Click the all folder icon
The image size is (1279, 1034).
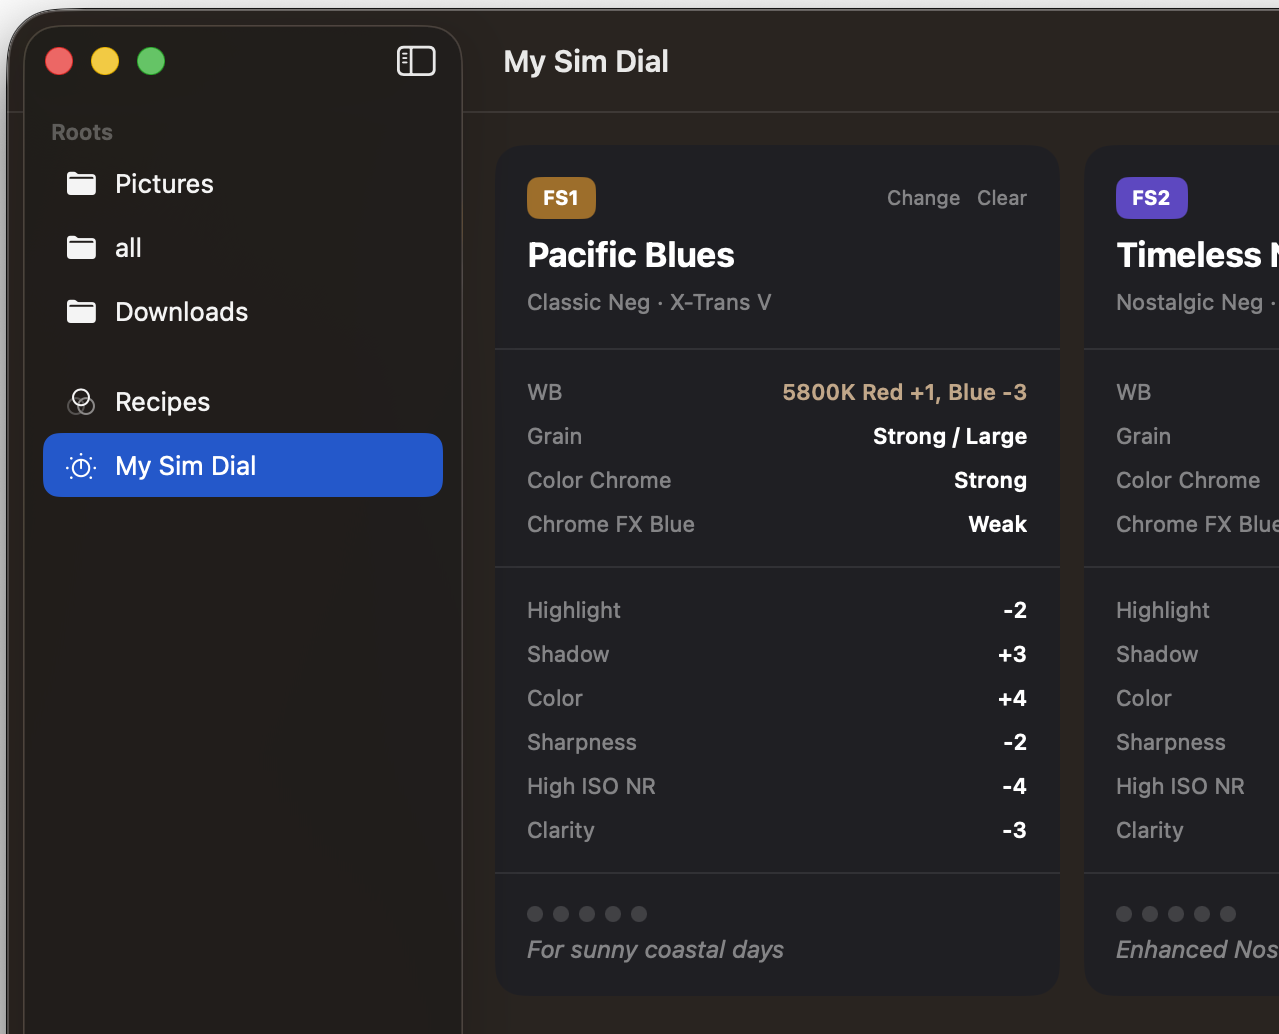81,248
